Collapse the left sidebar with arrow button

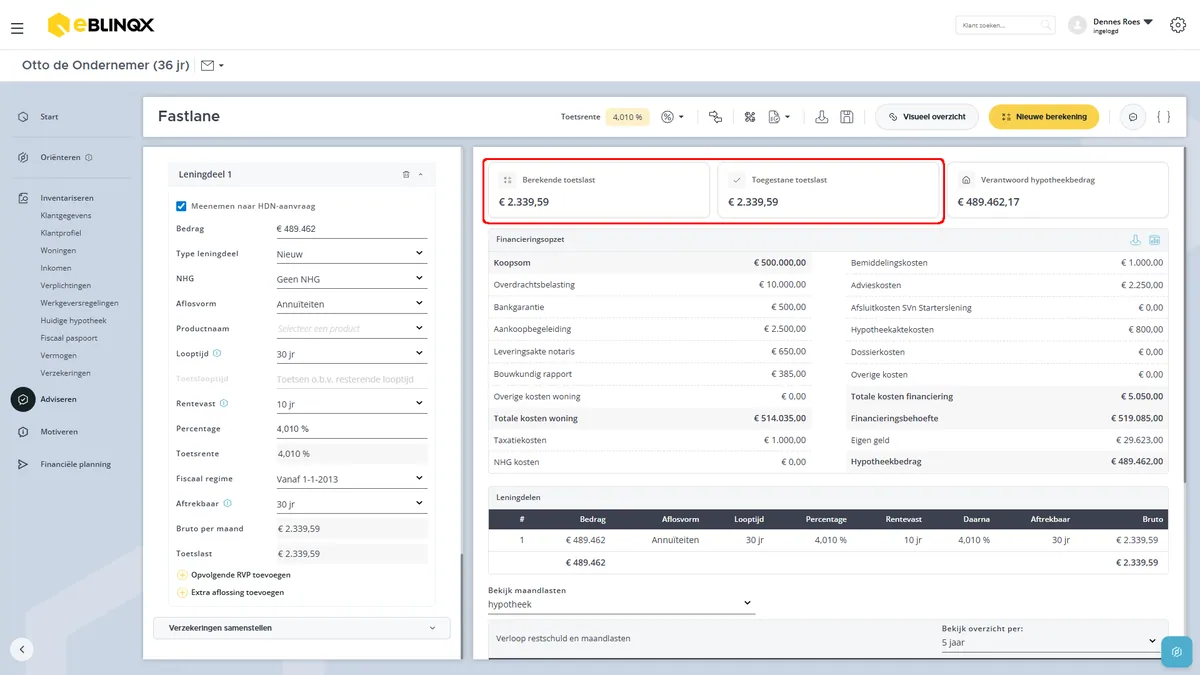point(22,649)
